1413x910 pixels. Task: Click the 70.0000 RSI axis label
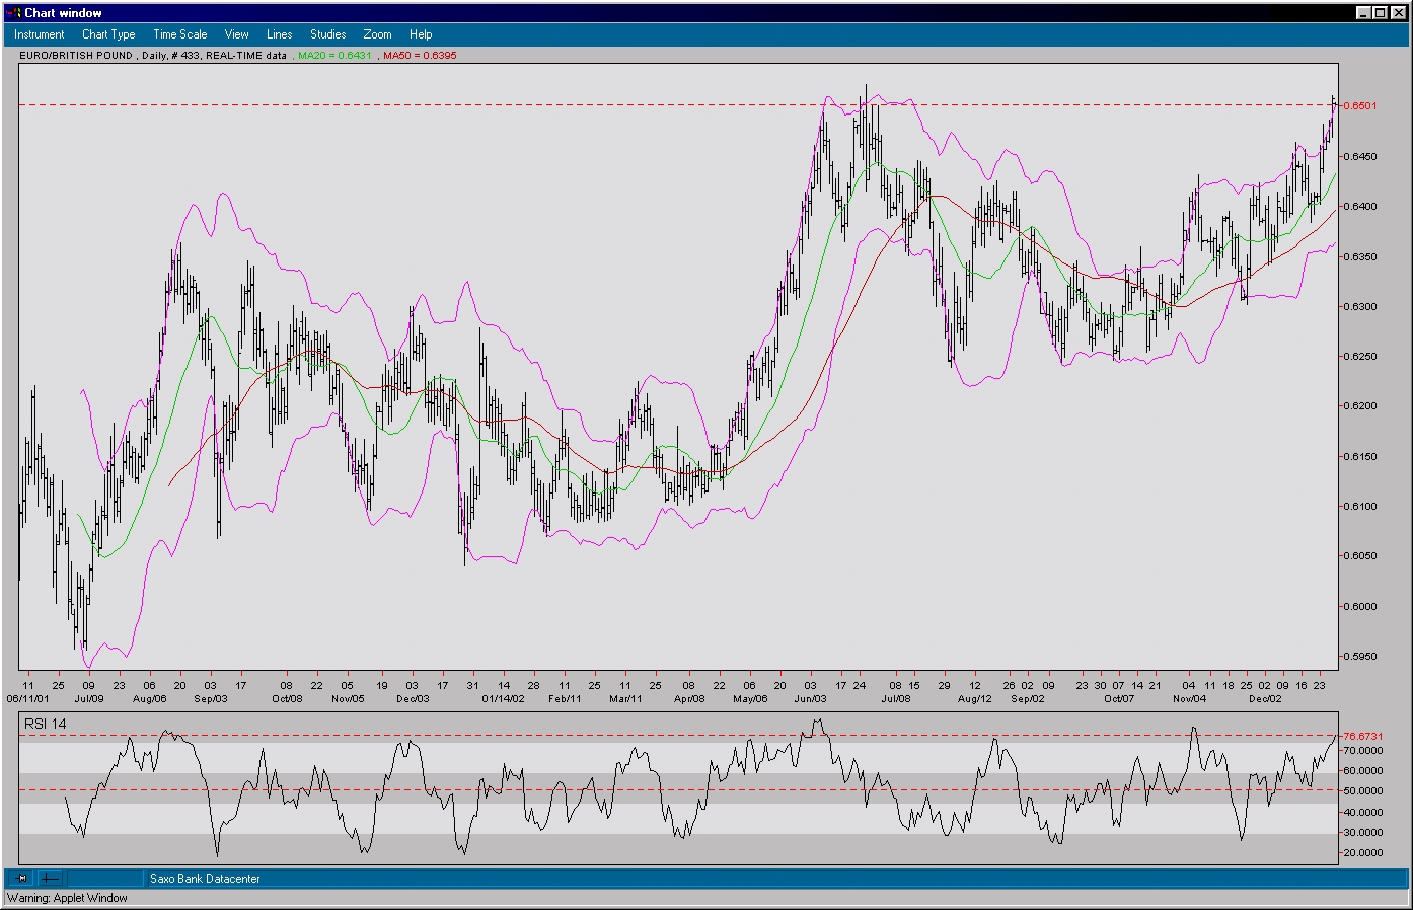[1363, 750]
